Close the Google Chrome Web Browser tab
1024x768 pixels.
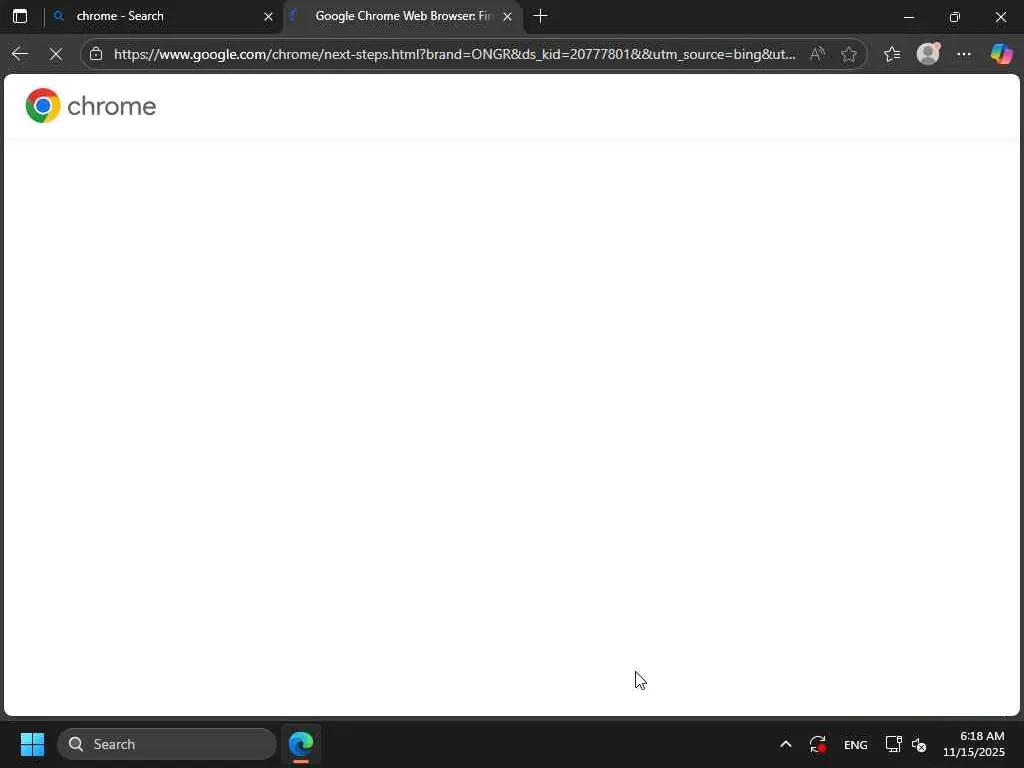point(507,16)
